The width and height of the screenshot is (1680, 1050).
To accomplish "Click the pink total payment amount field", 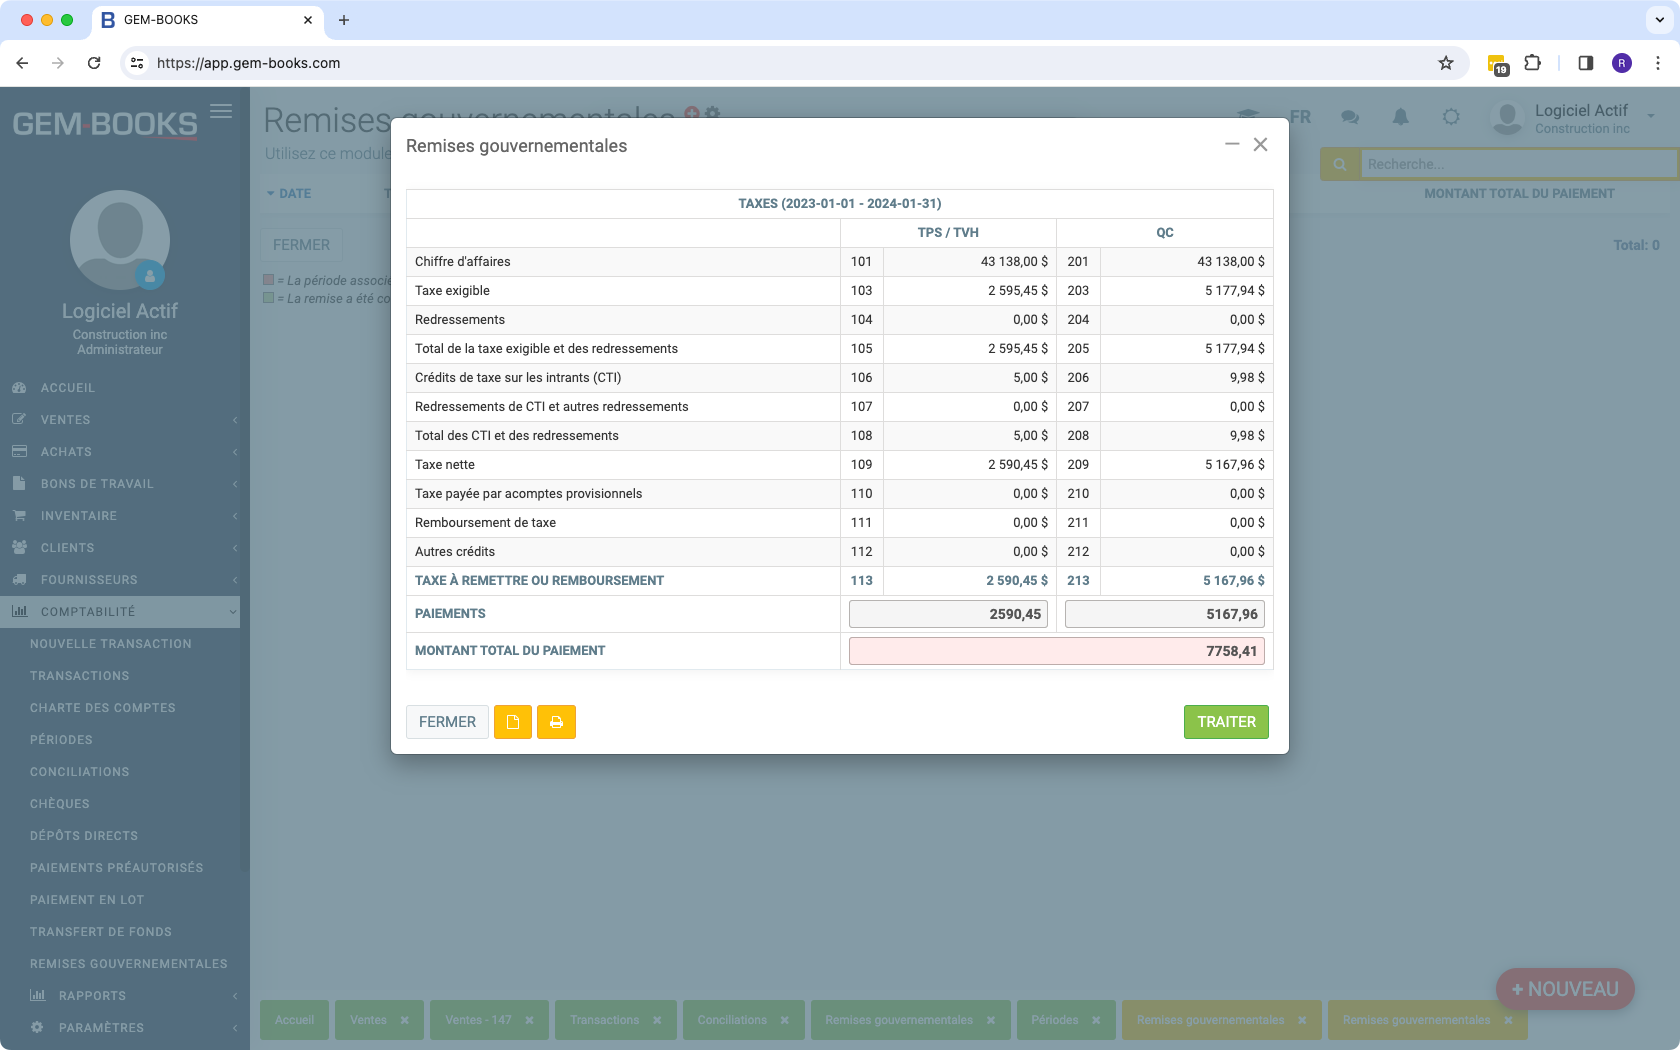I will [x=1056, y=650].
